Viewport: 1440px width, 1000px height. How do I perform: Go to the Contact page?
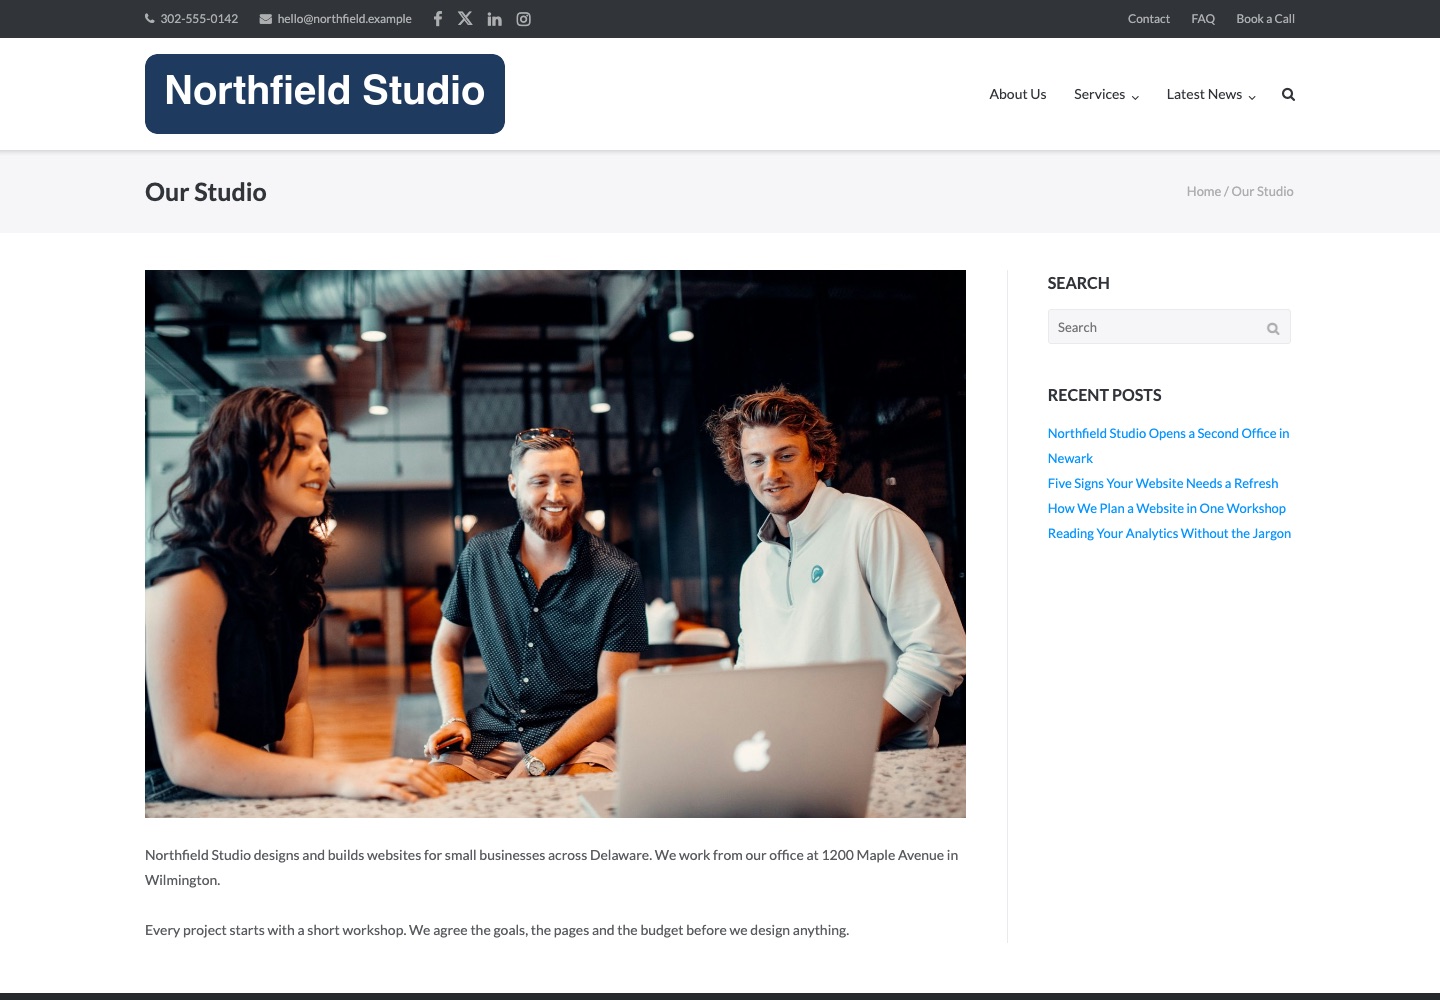click(x=1149, y=19)
